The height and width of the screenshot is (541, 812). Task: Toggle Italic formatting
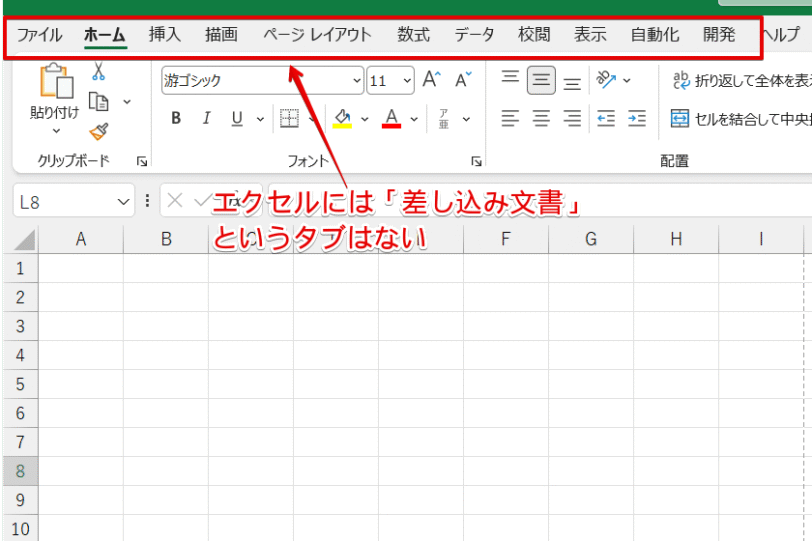tap(207, 119)
